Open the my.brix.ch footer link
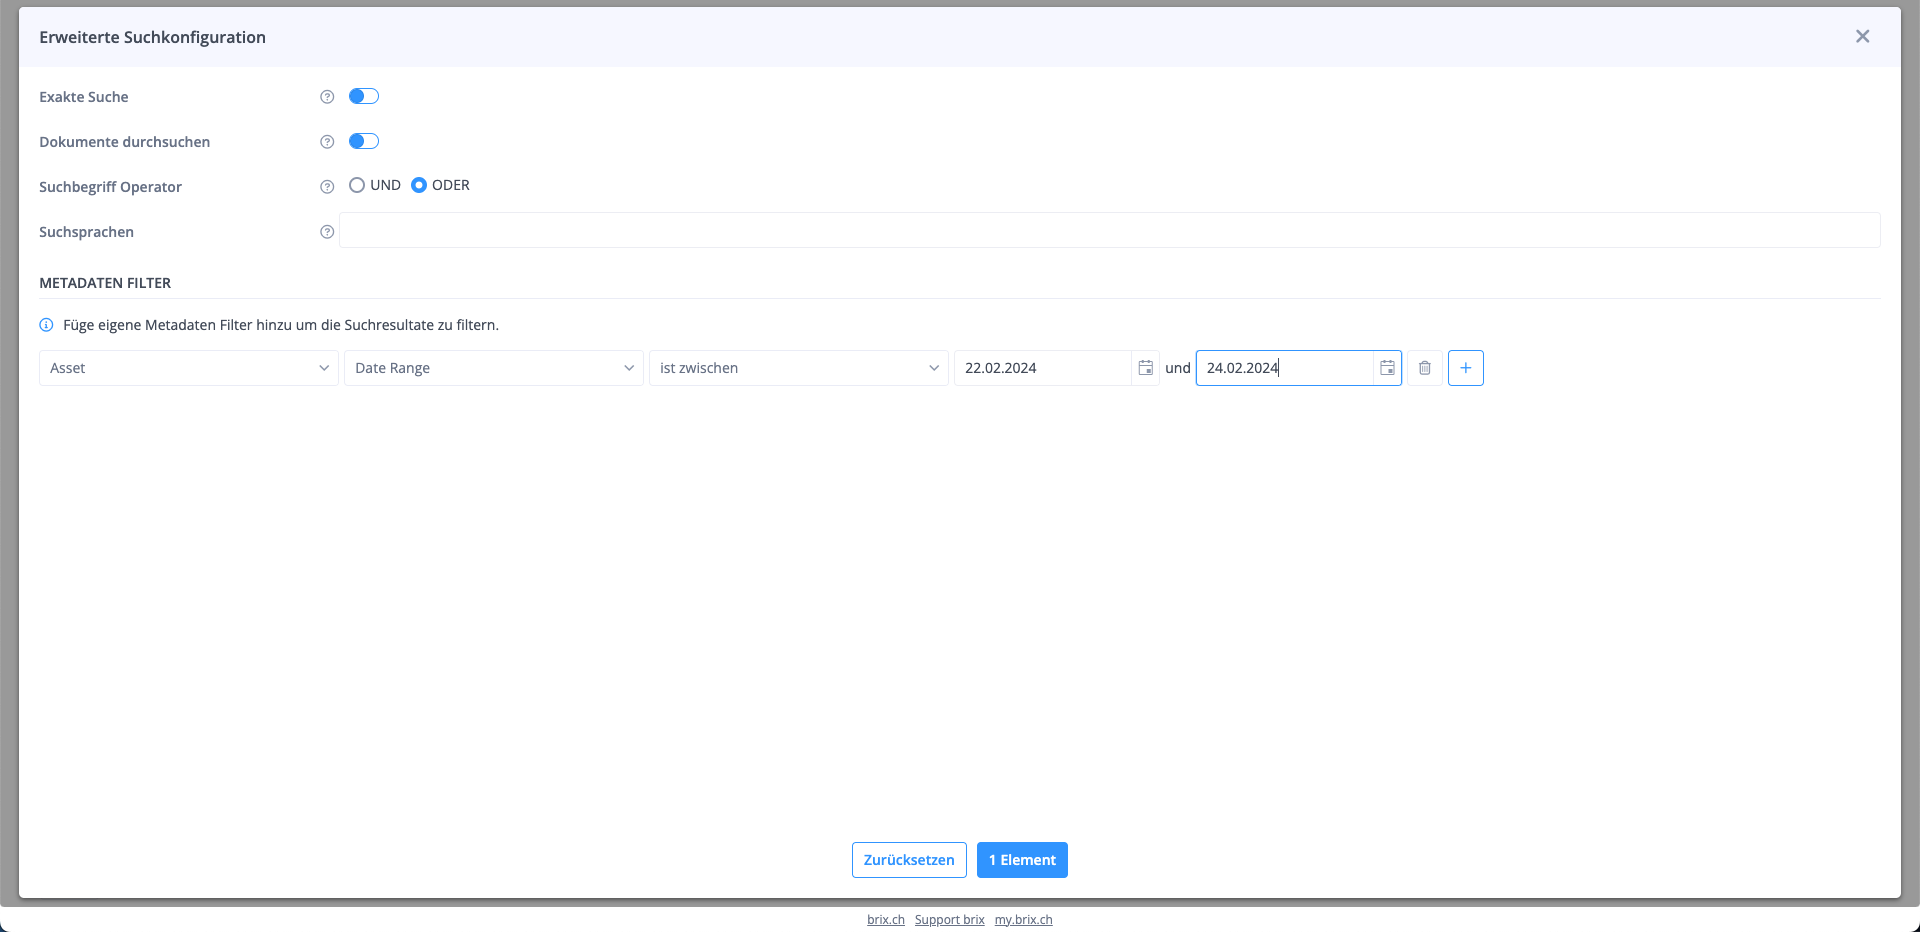The image size is (1920, 932). (1024, 920)
